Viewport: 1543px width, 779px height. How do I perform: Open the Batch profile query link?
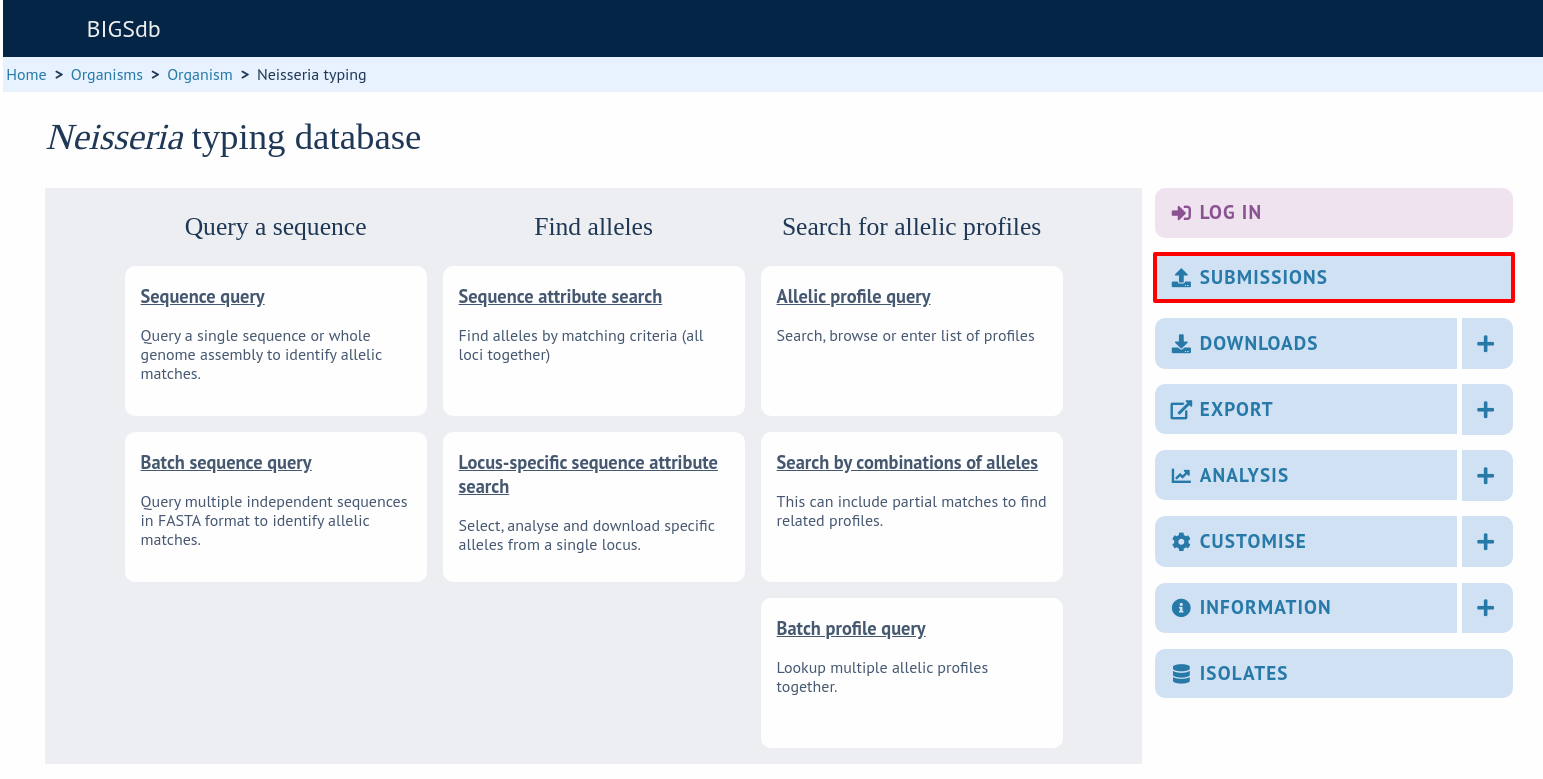(851, 629)
